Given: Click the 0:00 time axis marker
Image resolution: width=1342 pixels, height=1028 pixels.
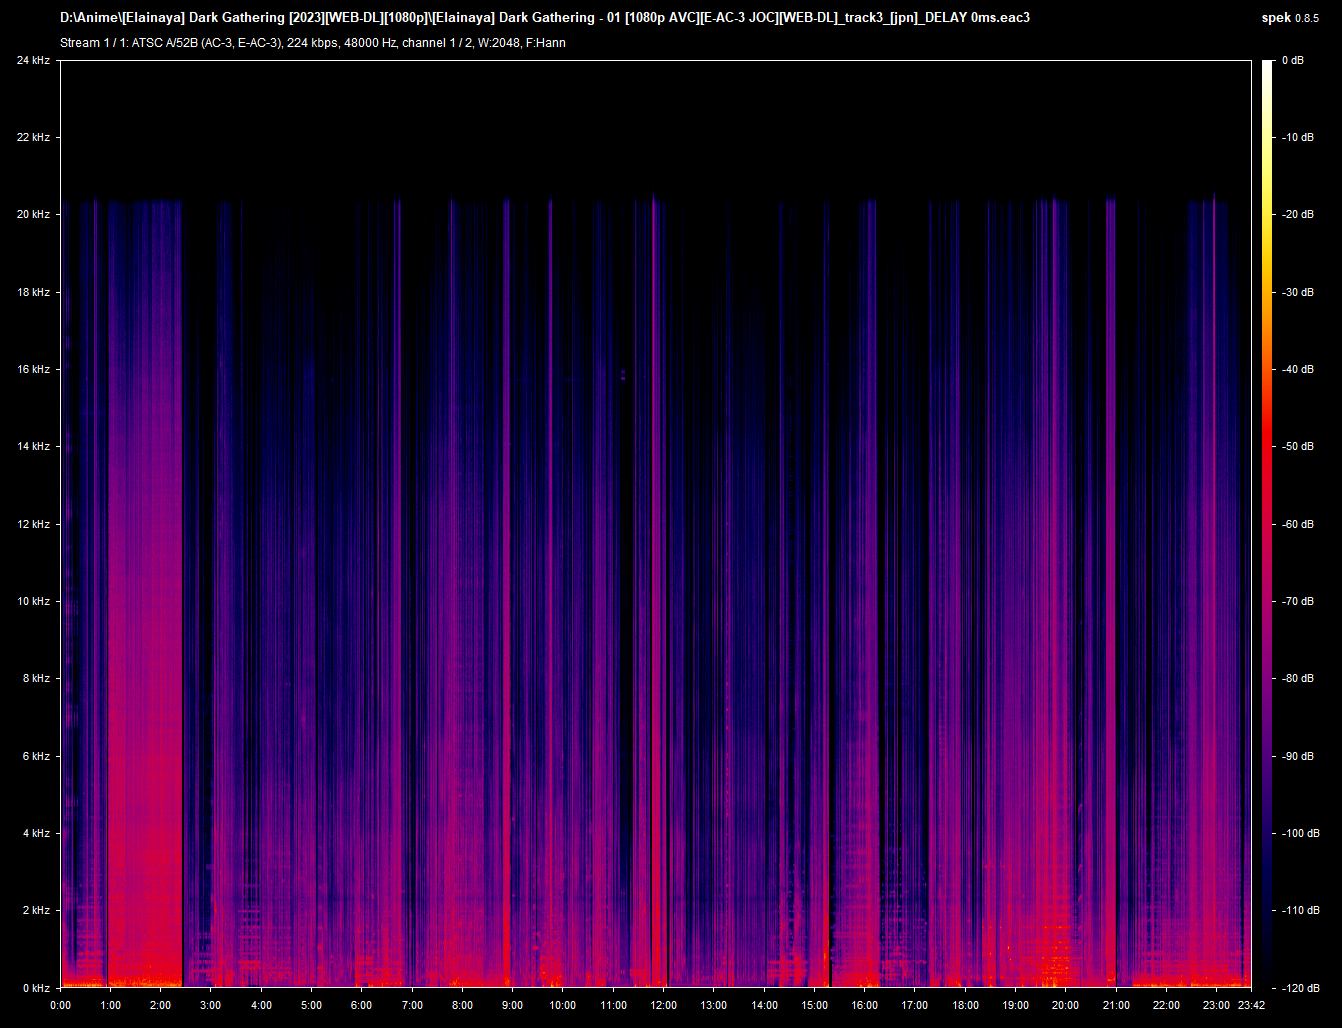Looking at the screenshot, I should [x=60, y=1006].
